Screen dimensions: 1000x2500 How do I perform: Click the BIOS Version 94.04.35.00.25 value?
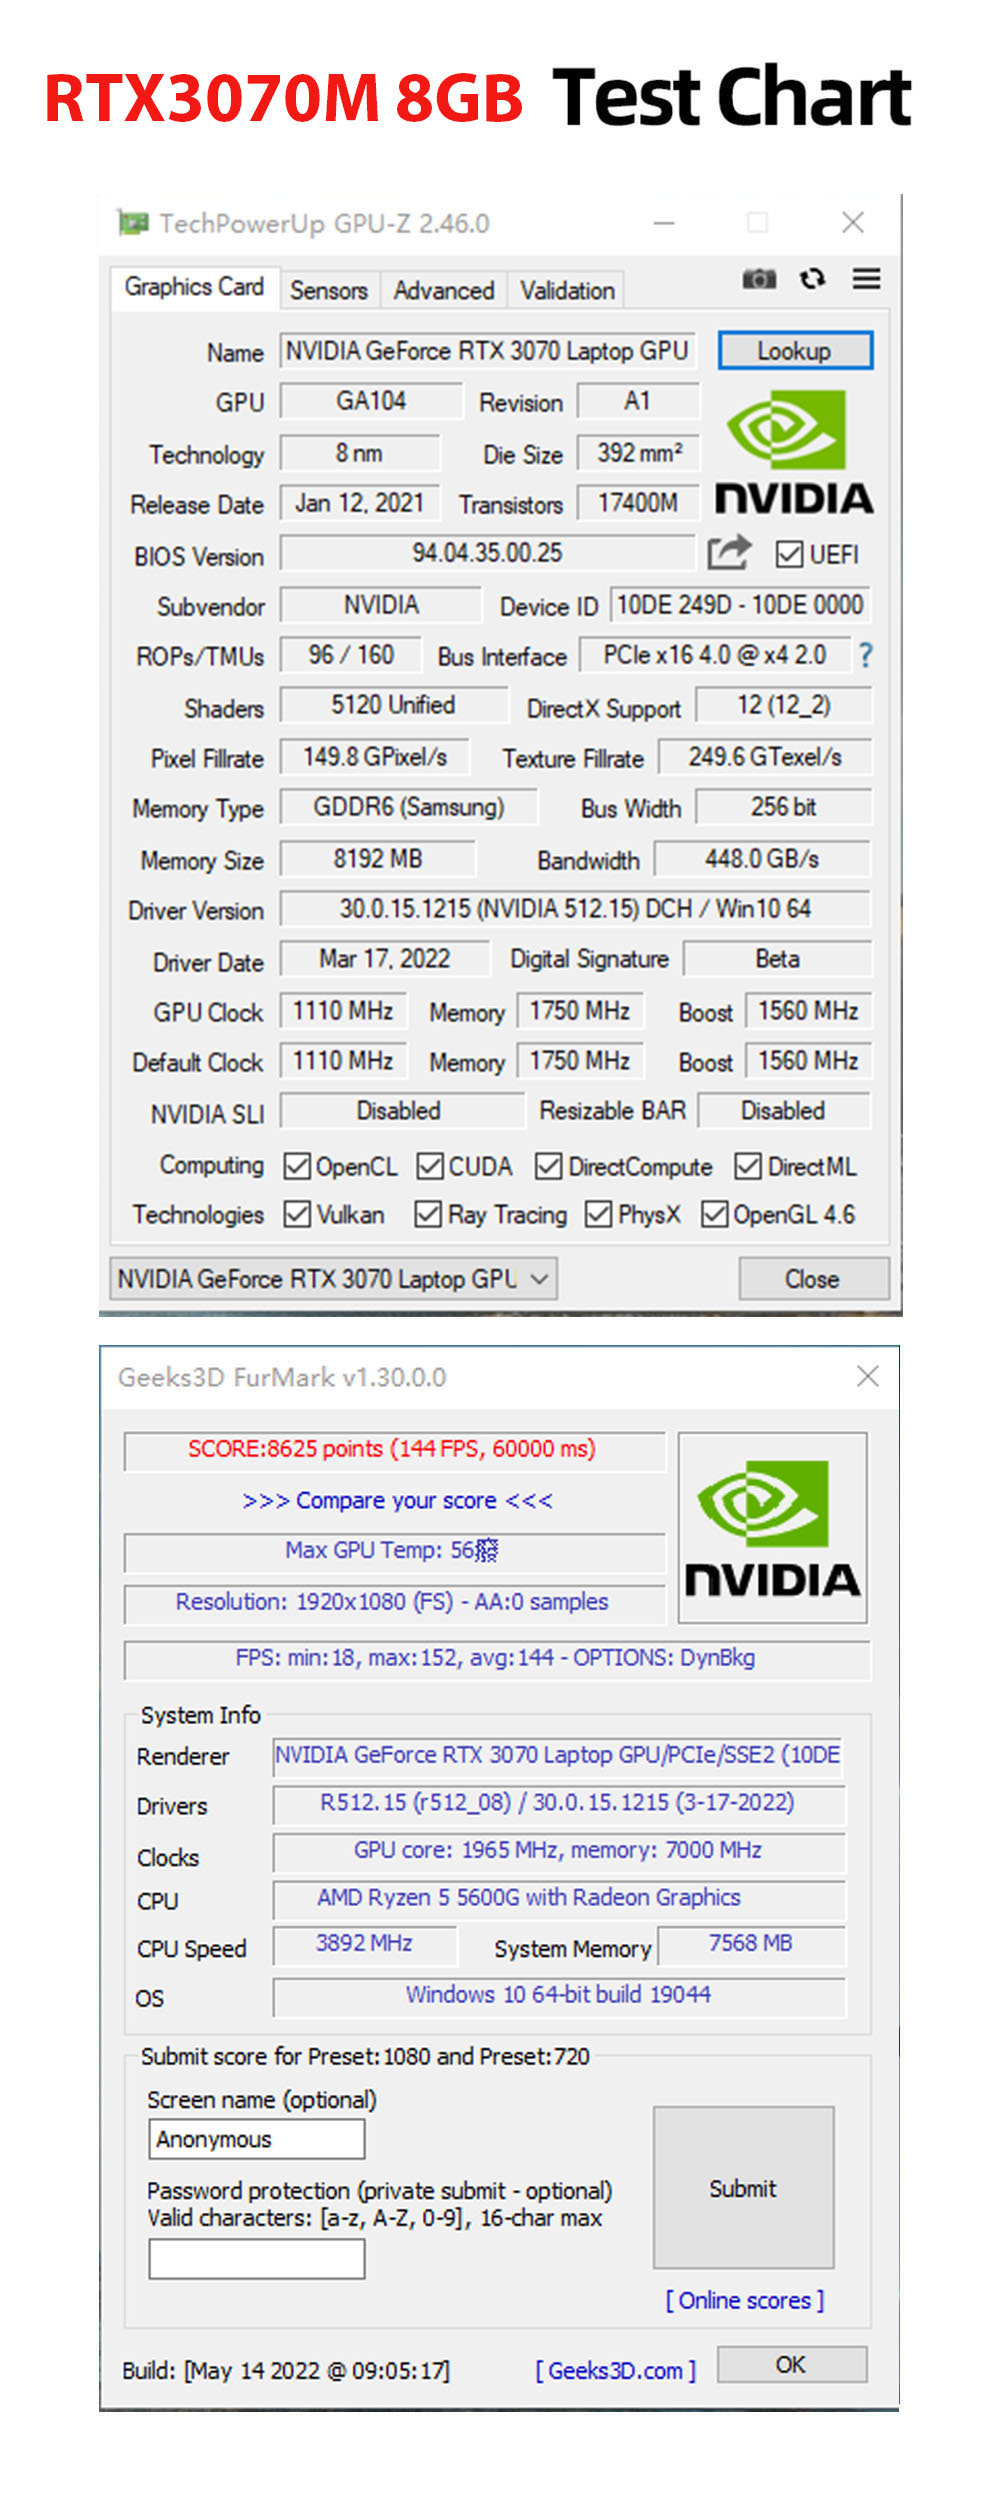point(487,553)
